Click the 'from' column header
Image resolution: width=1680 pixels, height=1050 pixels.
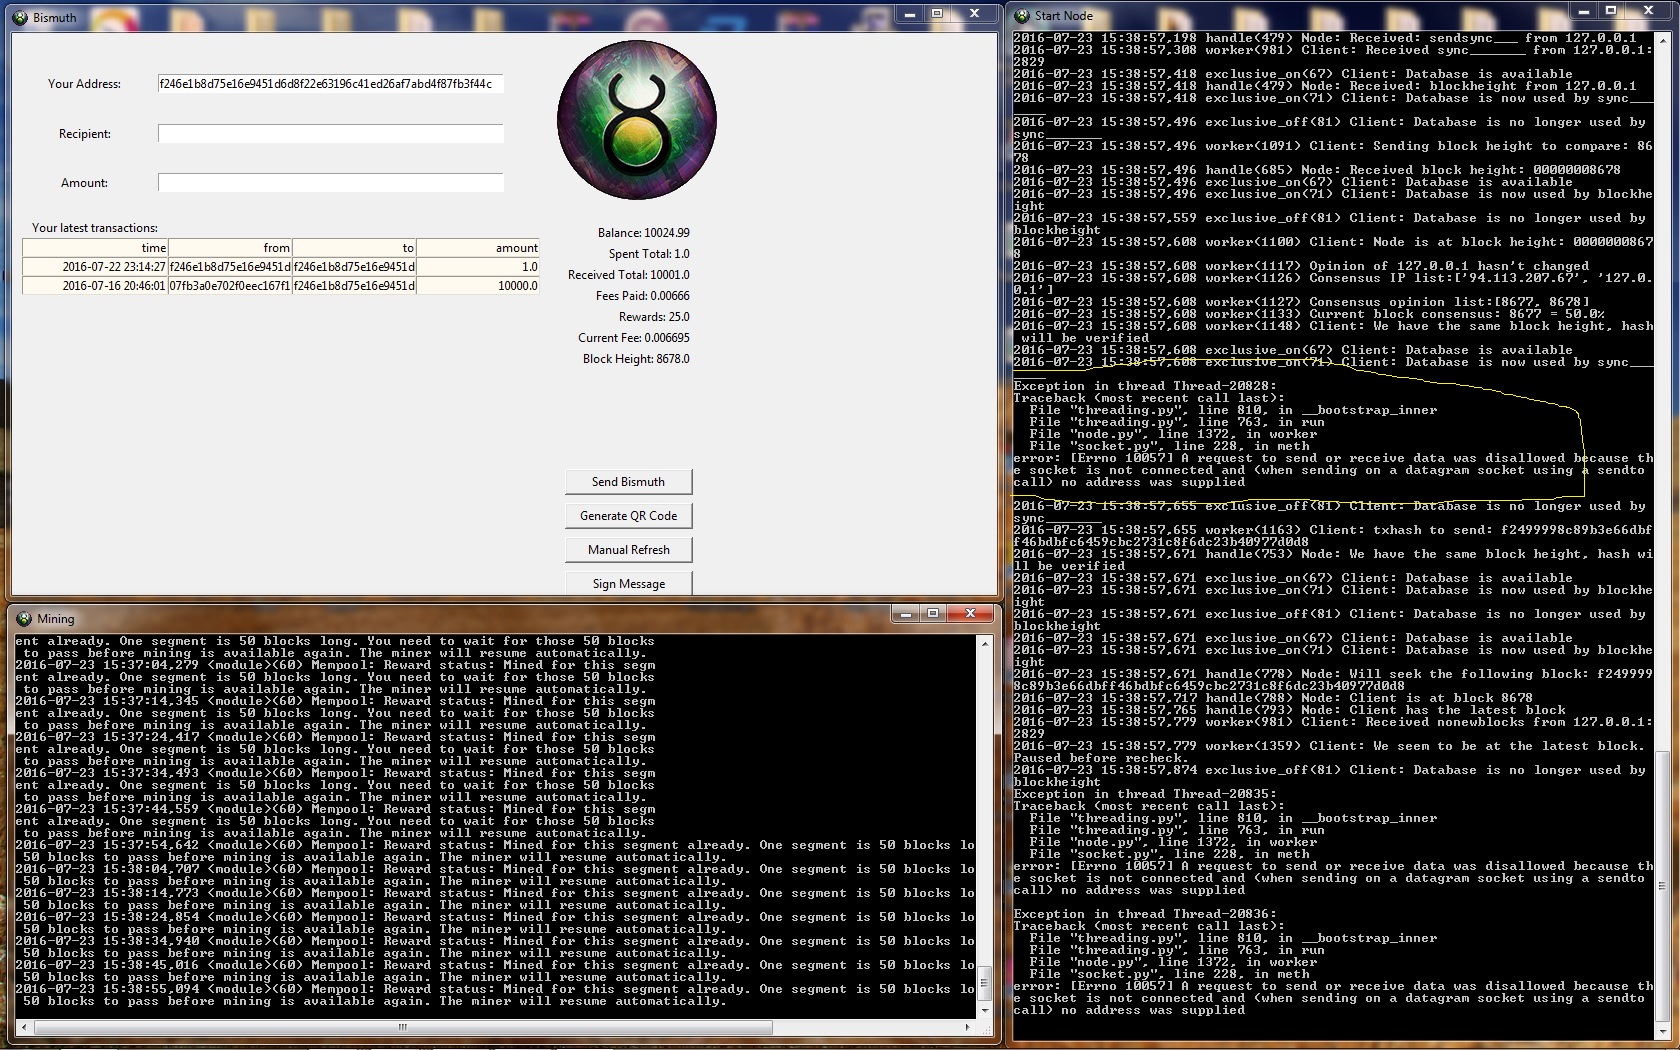coord(230,248)
